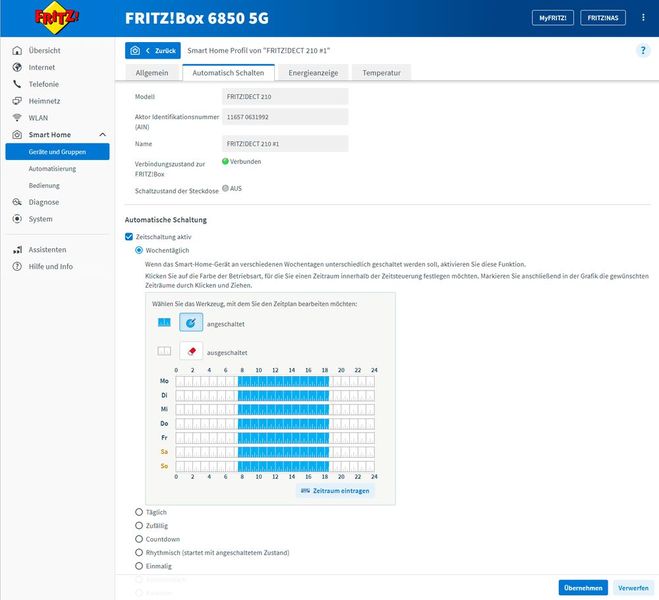Click Tuesday (Di) blue schedule bar
Screen dimensions: 659x600
[x=283, y=395]
